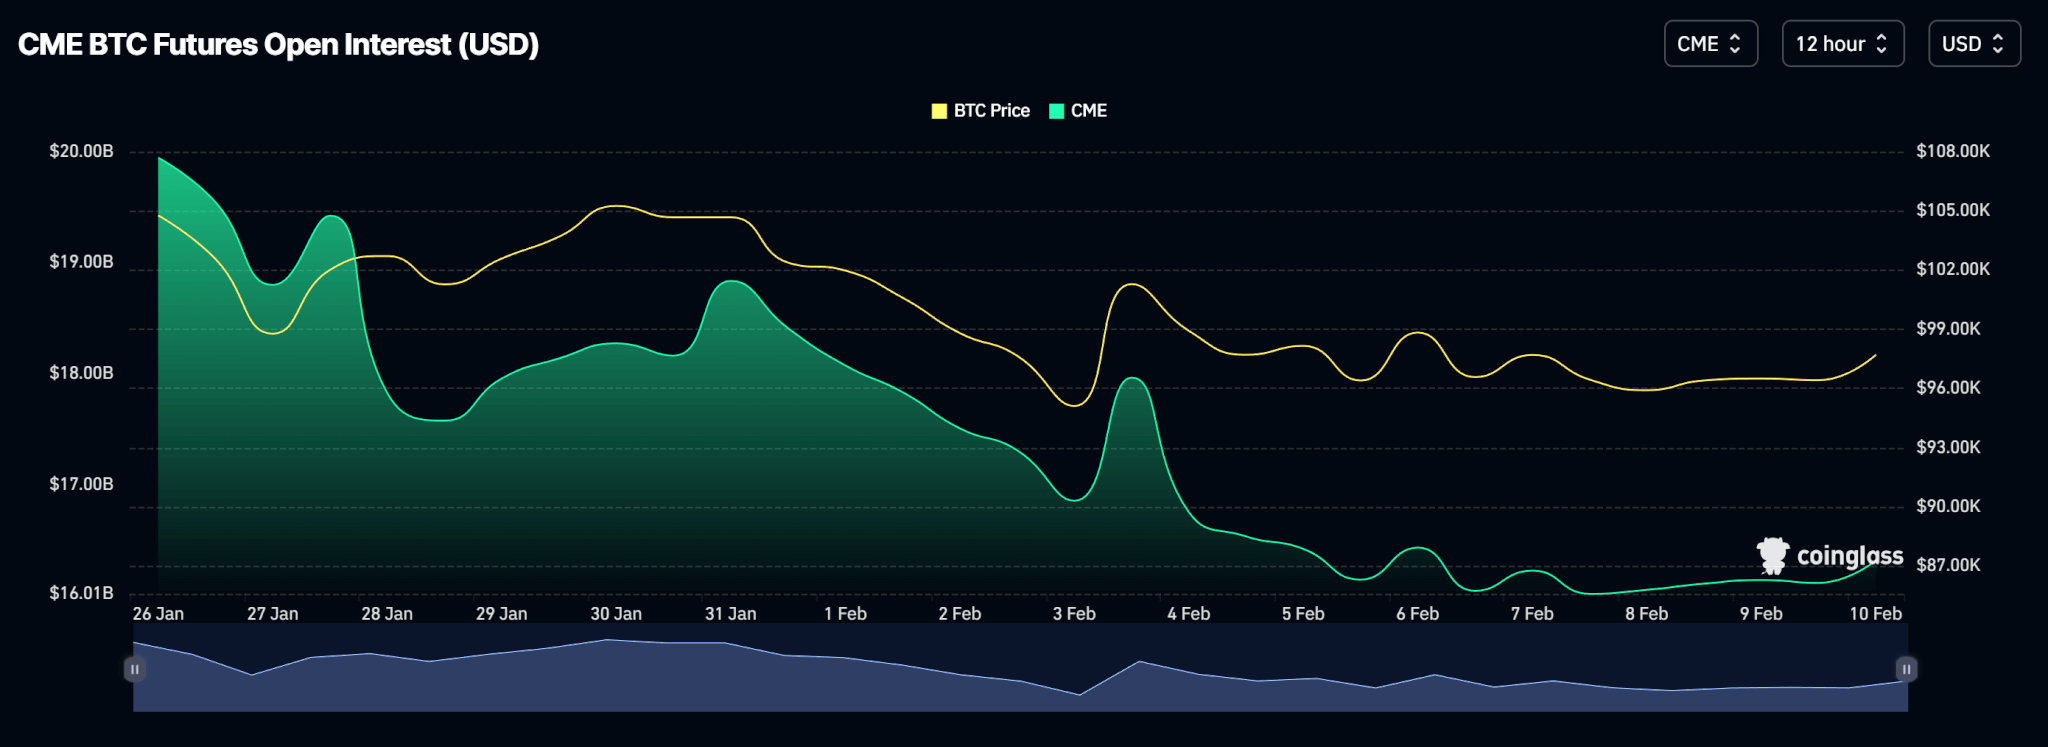Select the 31 Jan date label
This screenshot has height=747, width=2048.
click(x=730, y=614)
